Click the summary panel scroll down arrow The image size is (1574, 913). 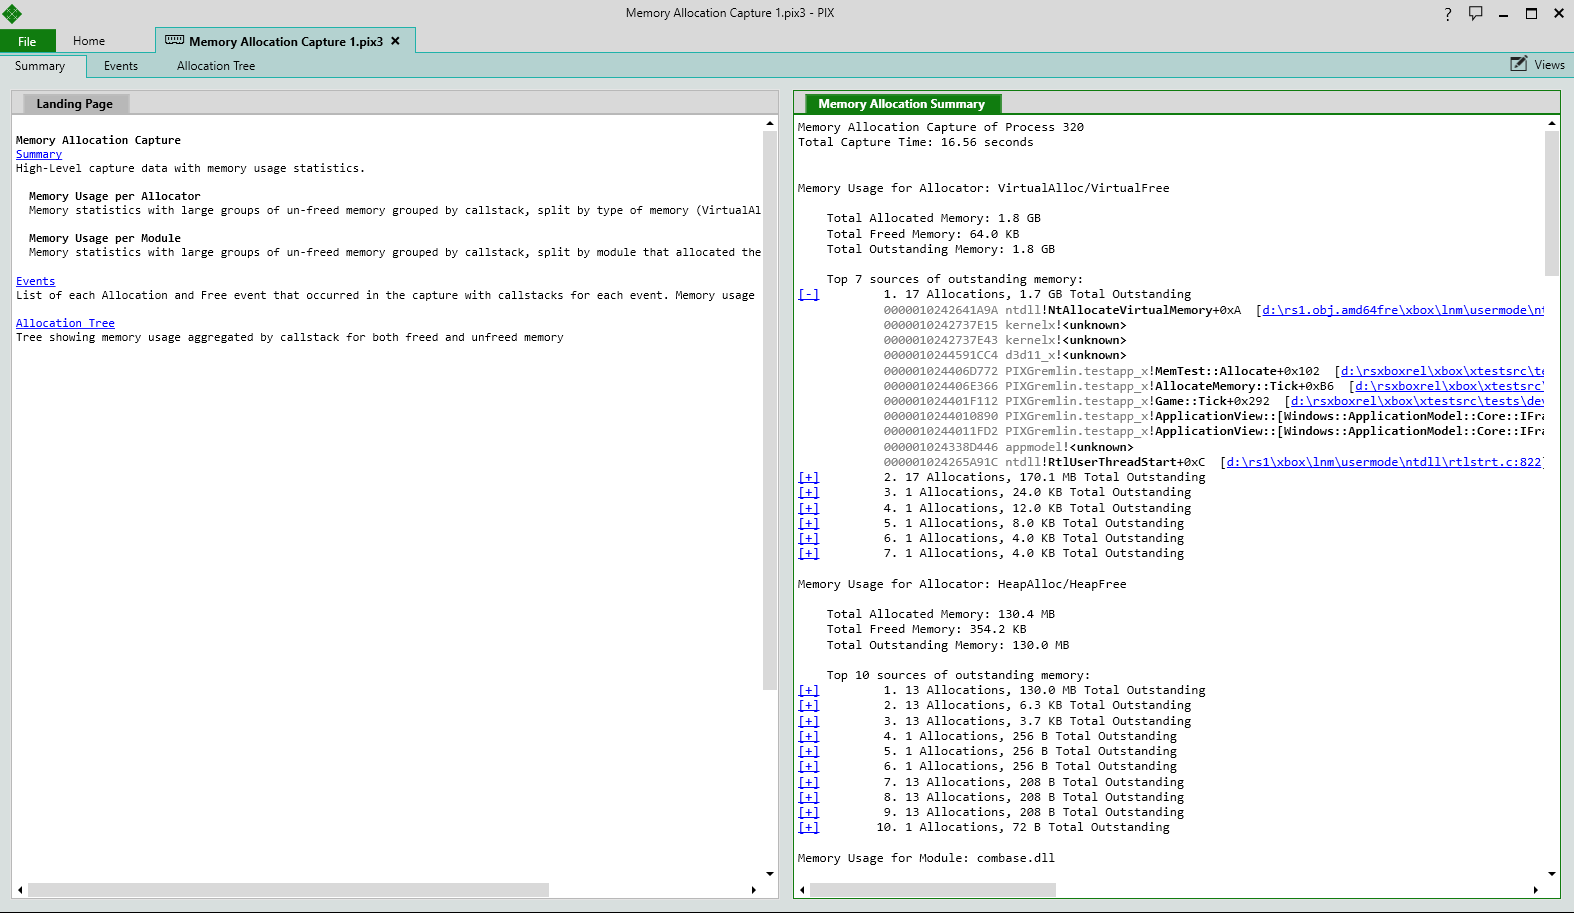(1552, 874)
